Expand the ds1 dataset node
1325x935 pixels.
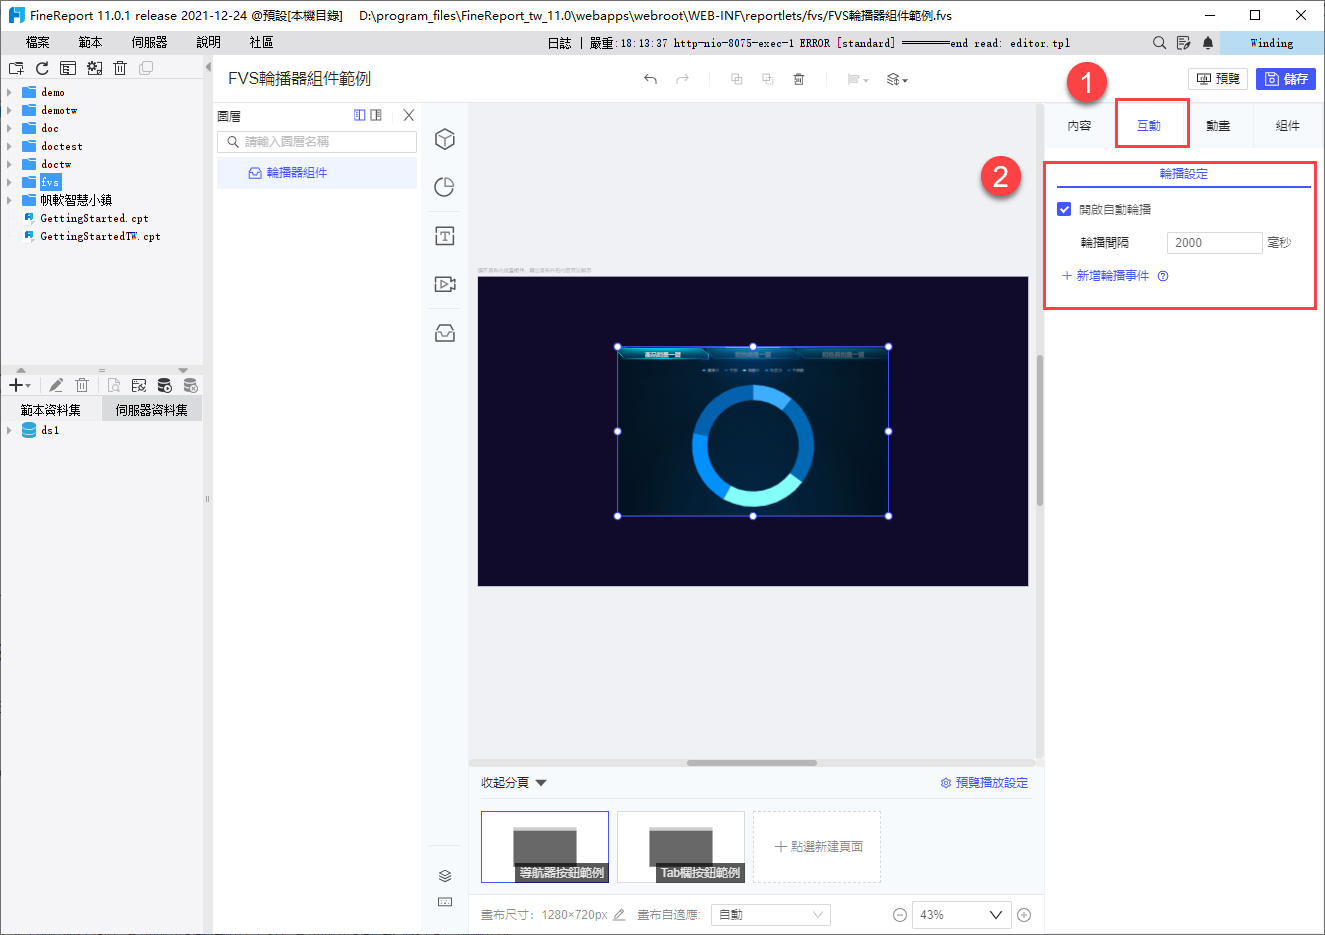click(10, 430)
